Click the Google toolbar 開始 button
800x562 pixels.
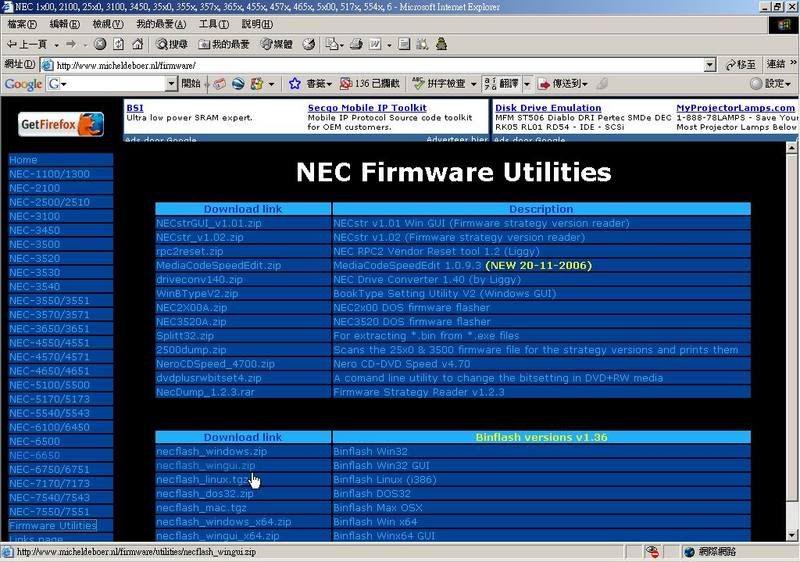click(190, 84)
